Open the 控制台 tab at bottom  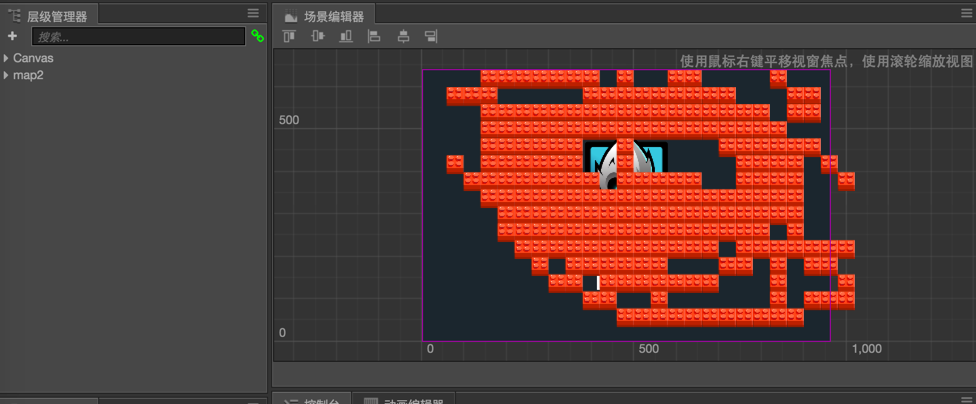click(x=311, y=399)
